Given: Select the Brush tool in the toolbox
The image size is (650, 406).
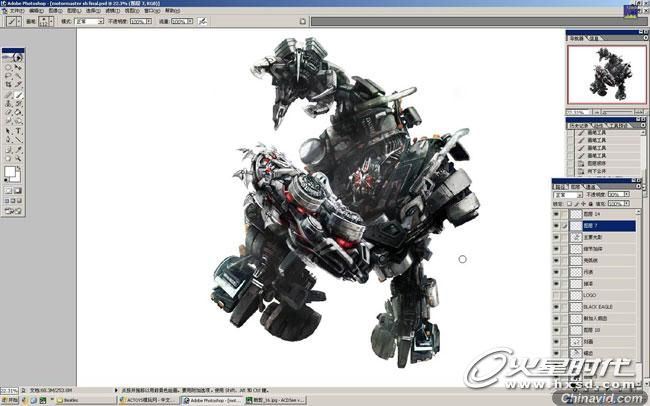Looking at the screenshot, I should [18, 95].
